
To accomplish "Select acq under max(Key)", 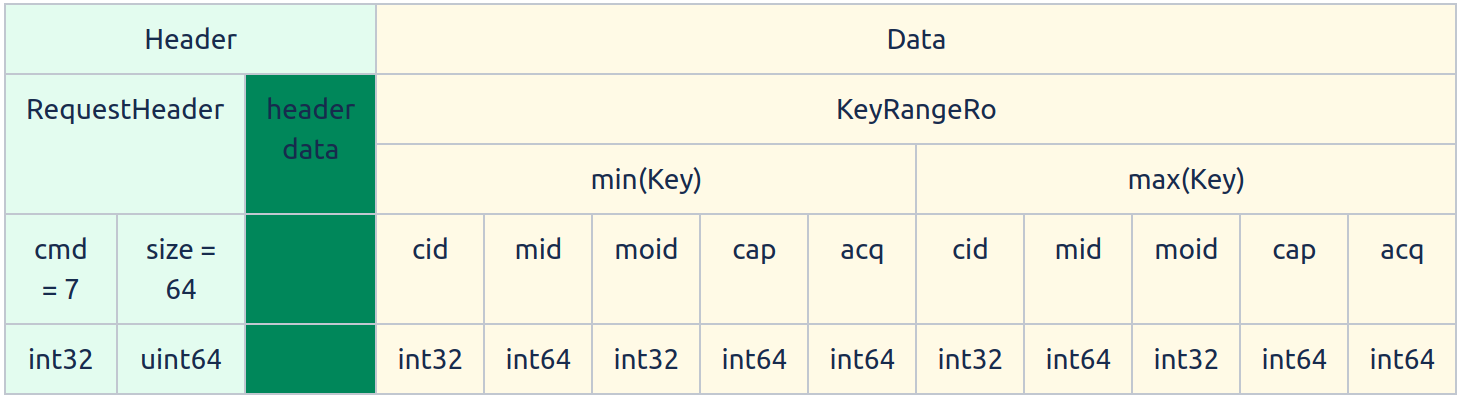I will [x=1402, y=269].
